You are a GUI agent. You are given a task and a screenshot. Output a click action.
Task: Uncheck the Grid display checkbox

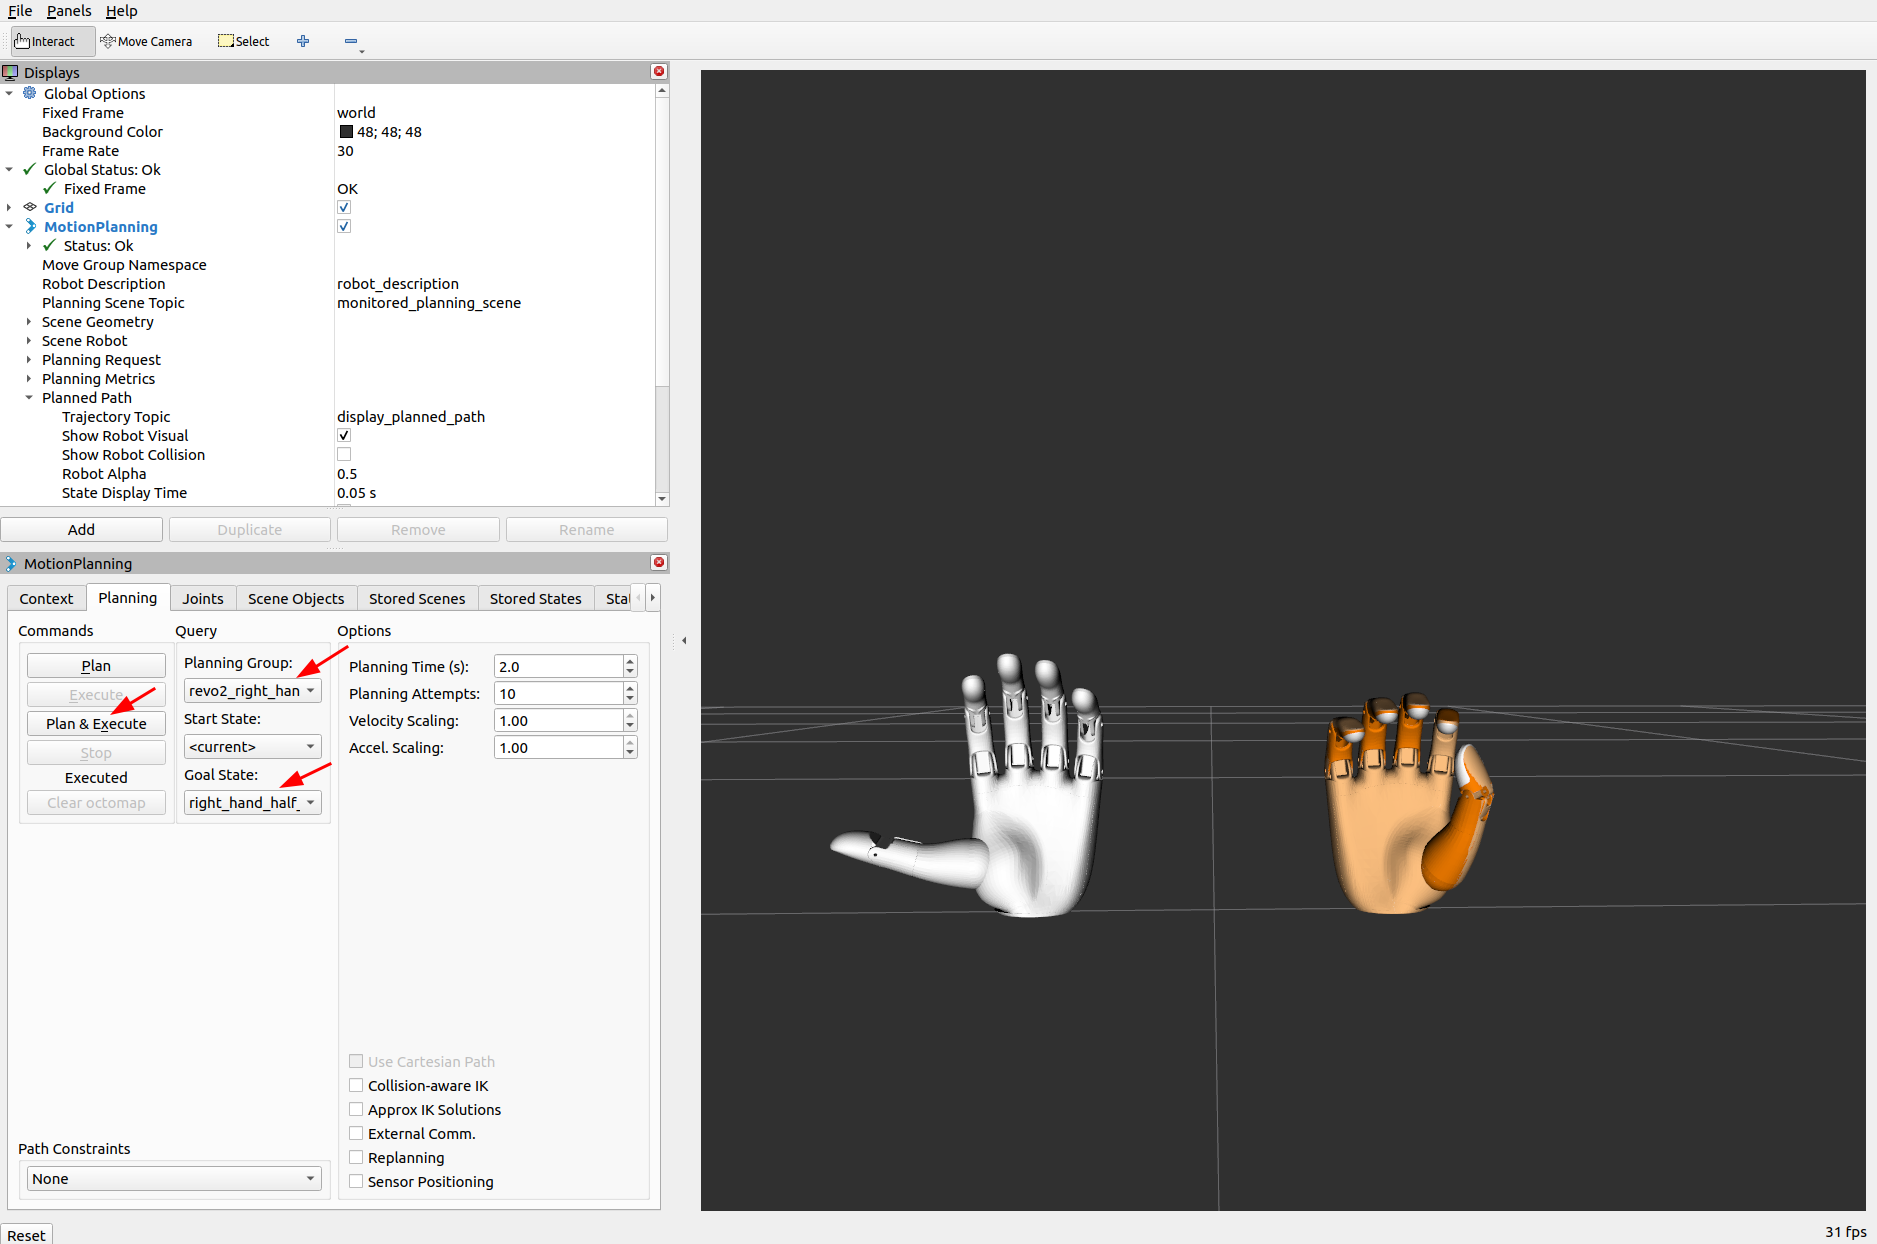pyautogui.click(x=344, y=208)
